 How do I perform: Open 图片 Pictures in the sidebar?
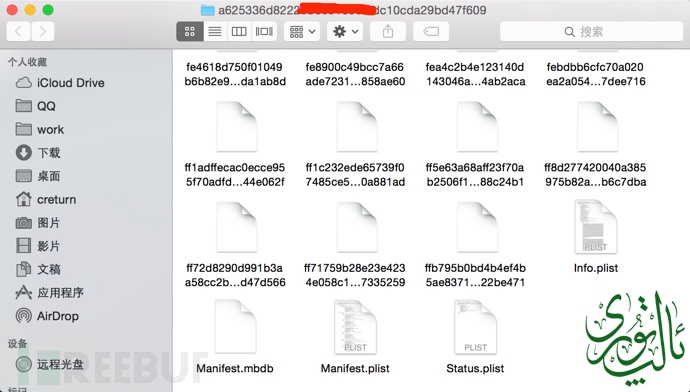point(38,223)
